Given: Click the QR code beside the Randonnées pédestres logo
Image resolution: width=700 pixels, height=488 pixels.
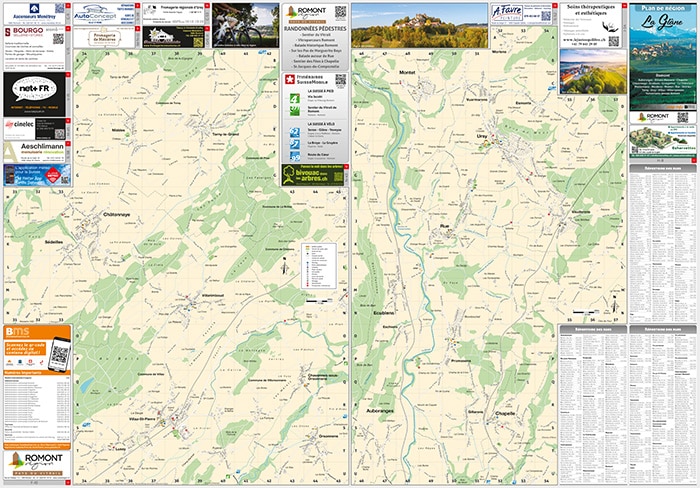Looking at the screenshot, I should pos(340,12).
